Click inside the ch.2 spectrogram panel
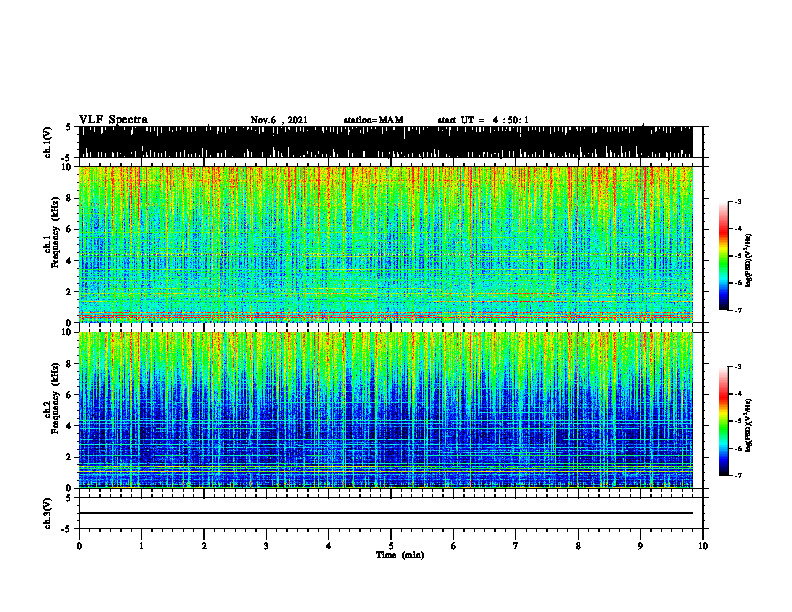Viewport: 792px width, 612px height. (385, 410)
